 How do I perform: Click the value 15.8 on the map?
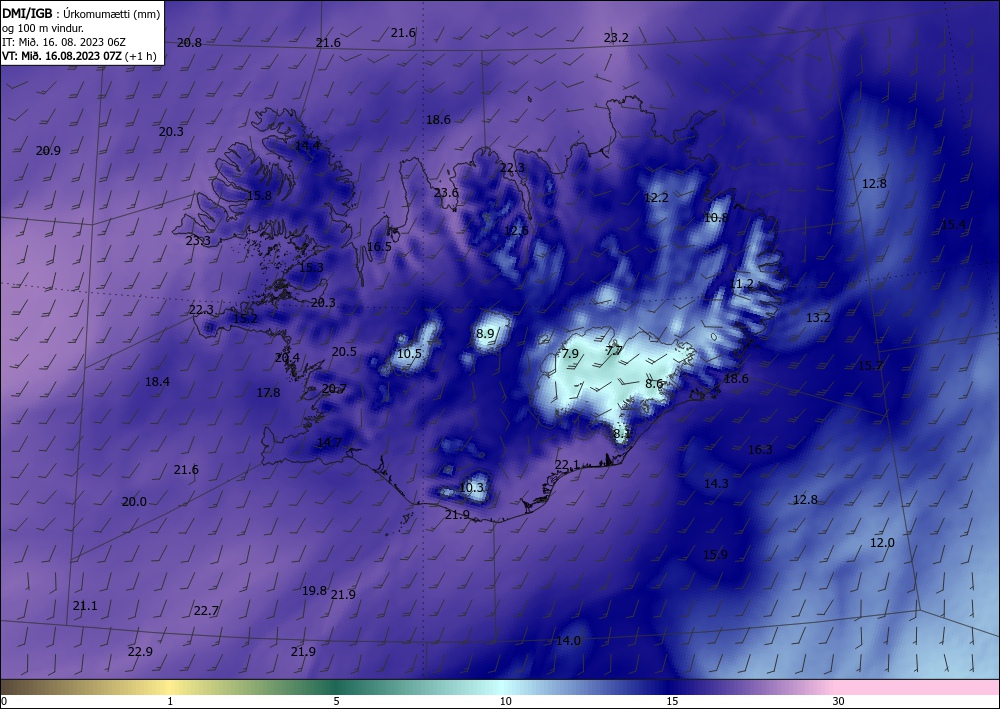tap(259, 195)
